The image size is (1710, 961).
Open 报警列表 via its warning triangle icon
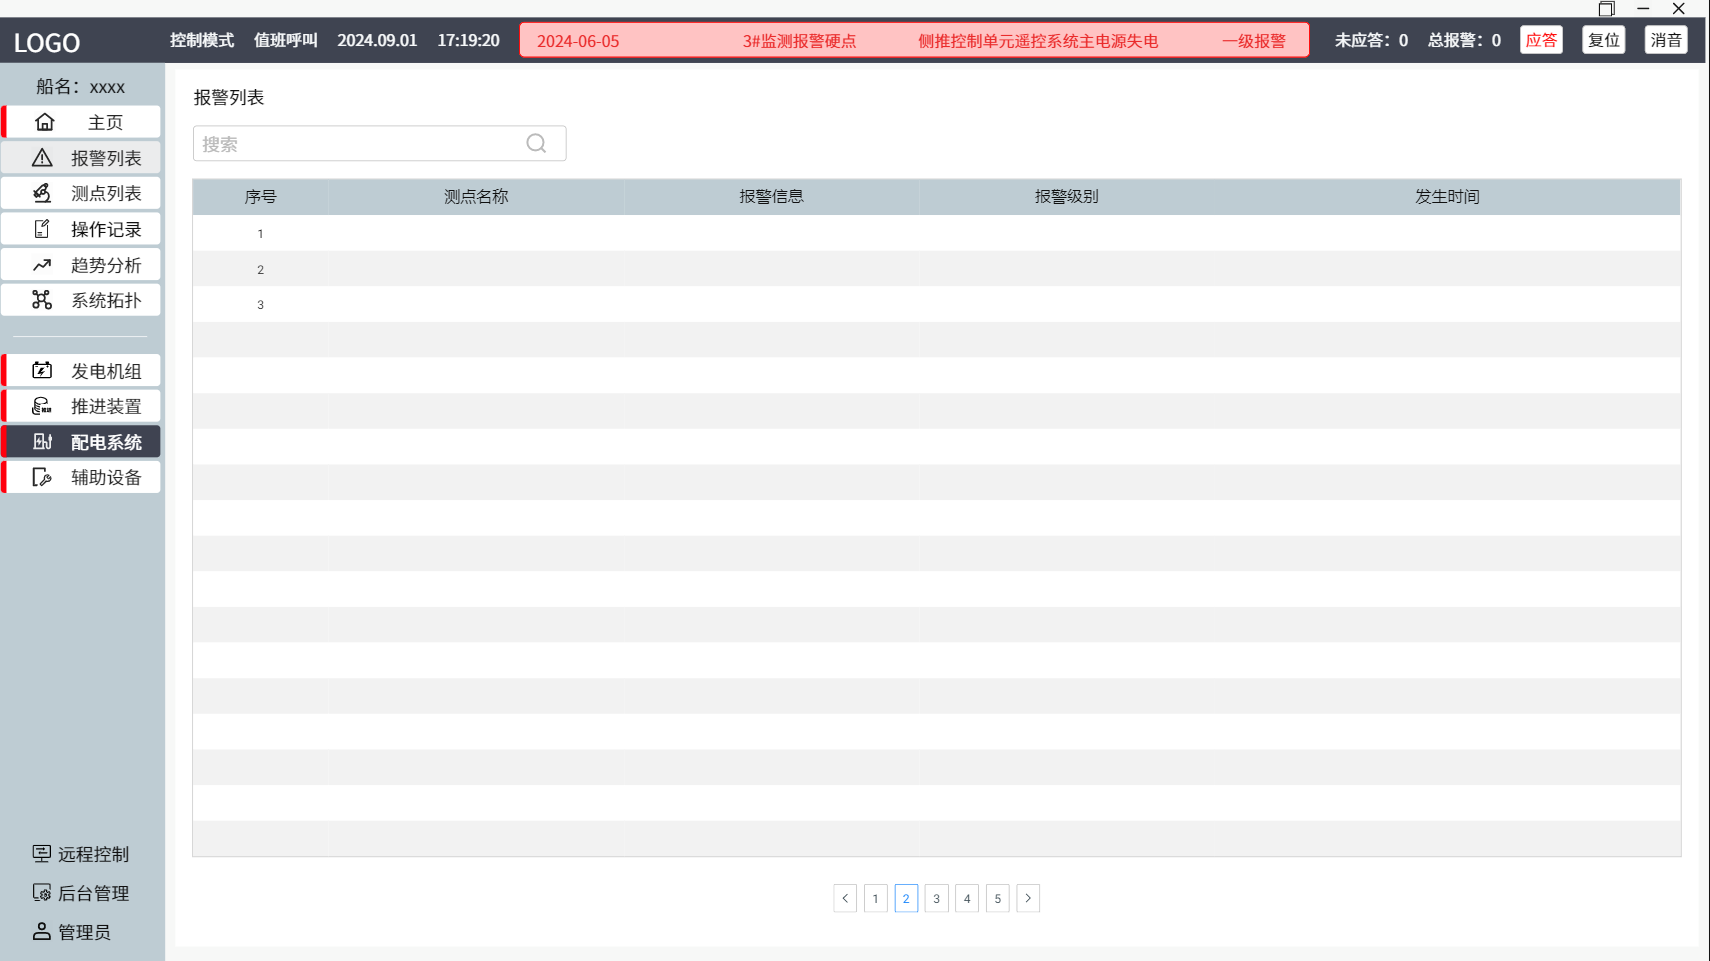click(x=42, y=158)
